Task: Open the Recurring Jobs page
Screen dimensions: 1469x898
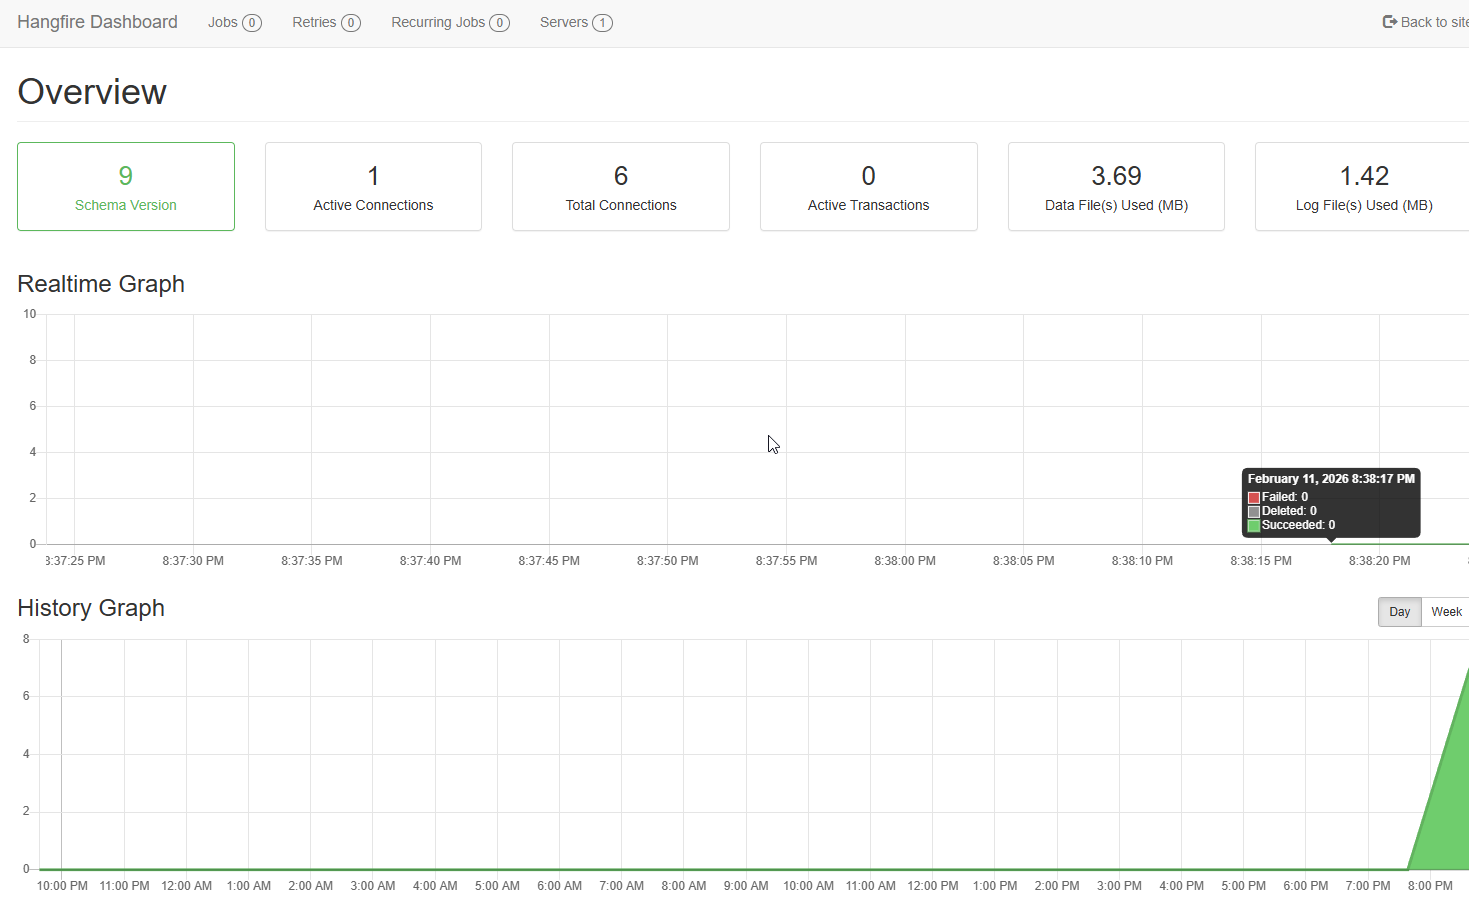Action: coord(437,22)
